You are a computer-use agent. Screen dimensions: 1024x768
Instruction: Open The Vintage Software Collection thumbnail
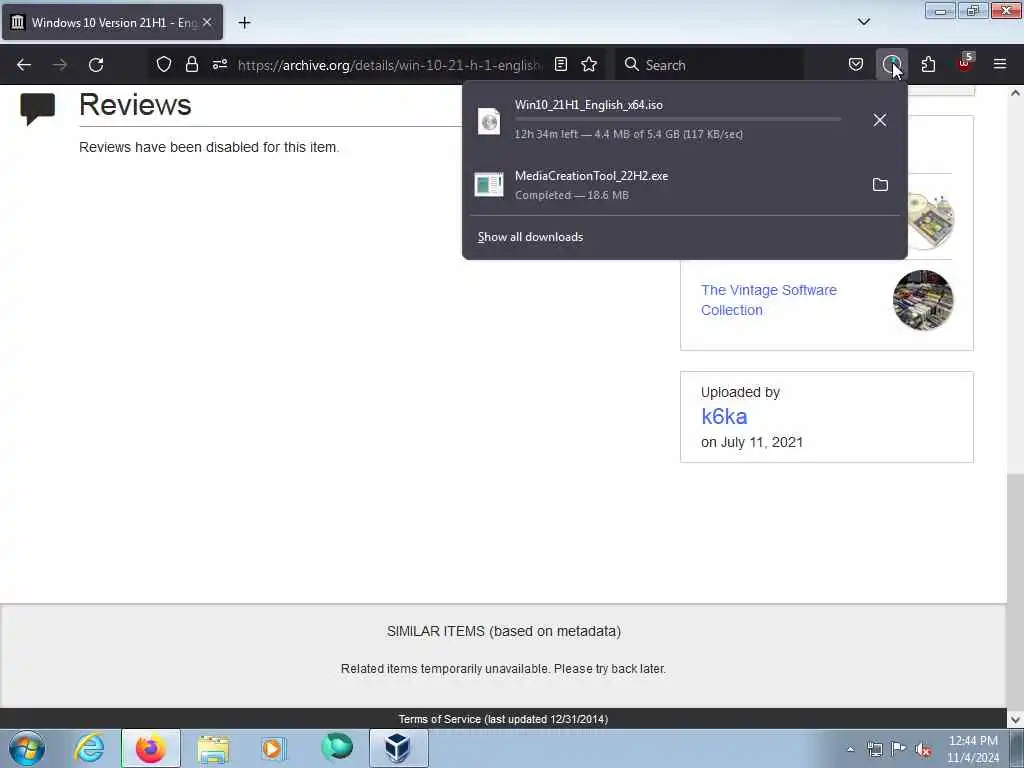point(923,300)
